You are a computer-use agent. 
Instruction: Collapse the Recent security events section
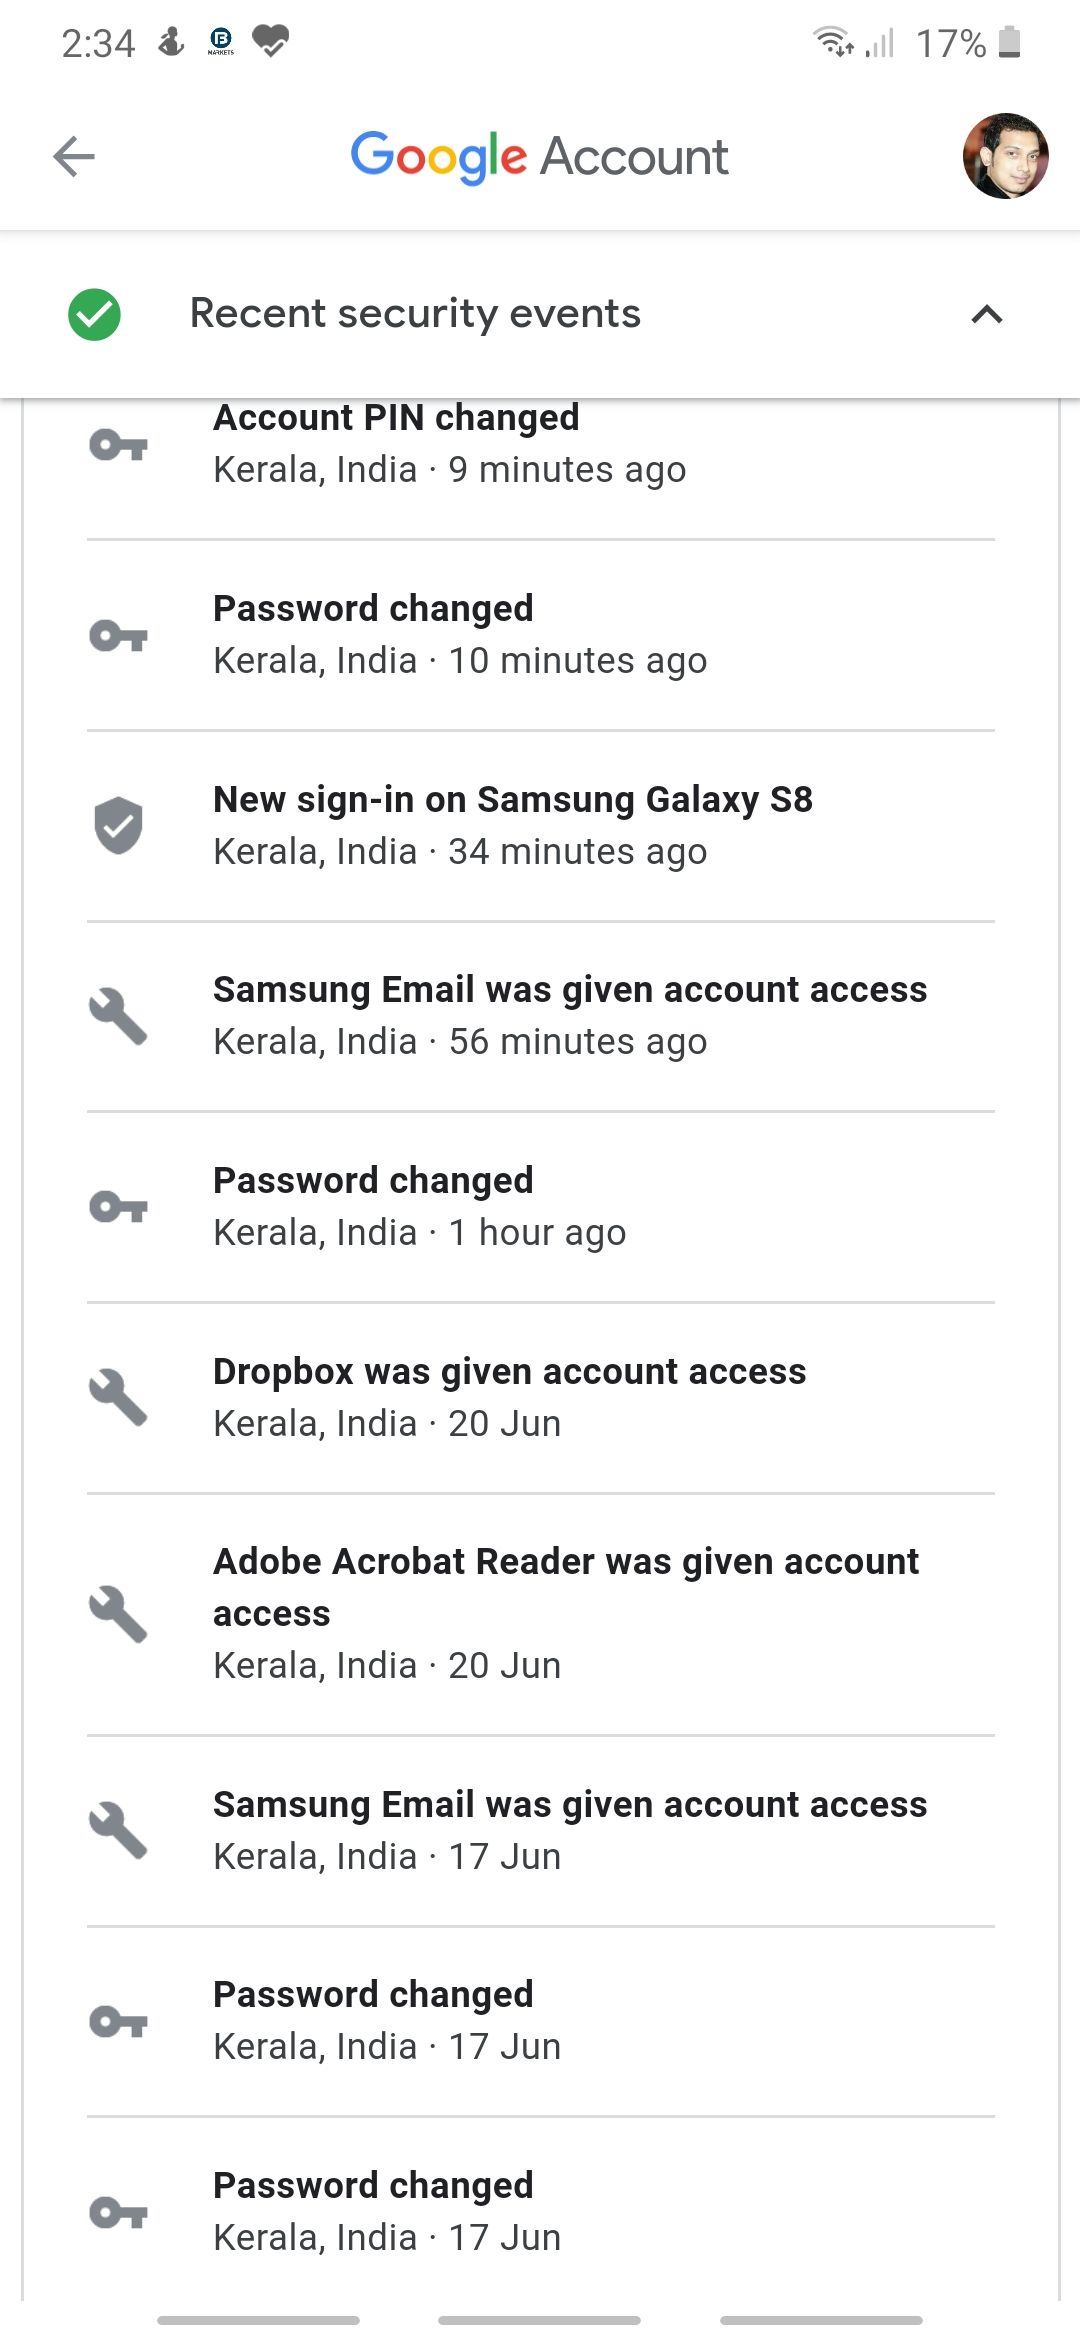click(986, 315)
